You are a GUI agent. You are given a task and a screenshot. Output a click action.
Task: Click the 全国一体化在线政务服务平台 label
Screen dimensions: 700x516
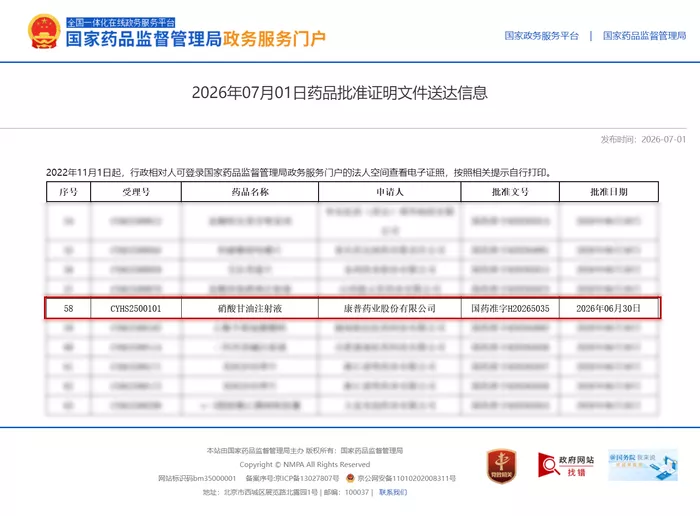click(x=121, y=22)
